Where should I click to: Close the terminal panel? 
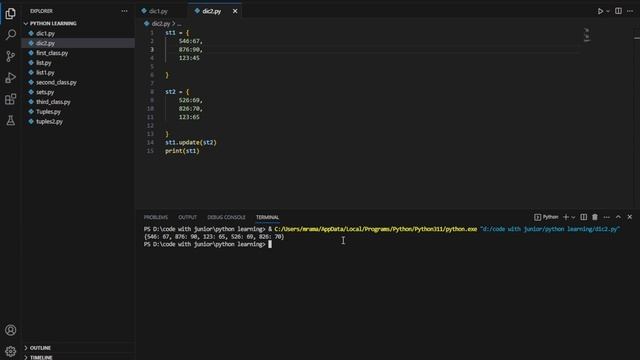point(629,217)
